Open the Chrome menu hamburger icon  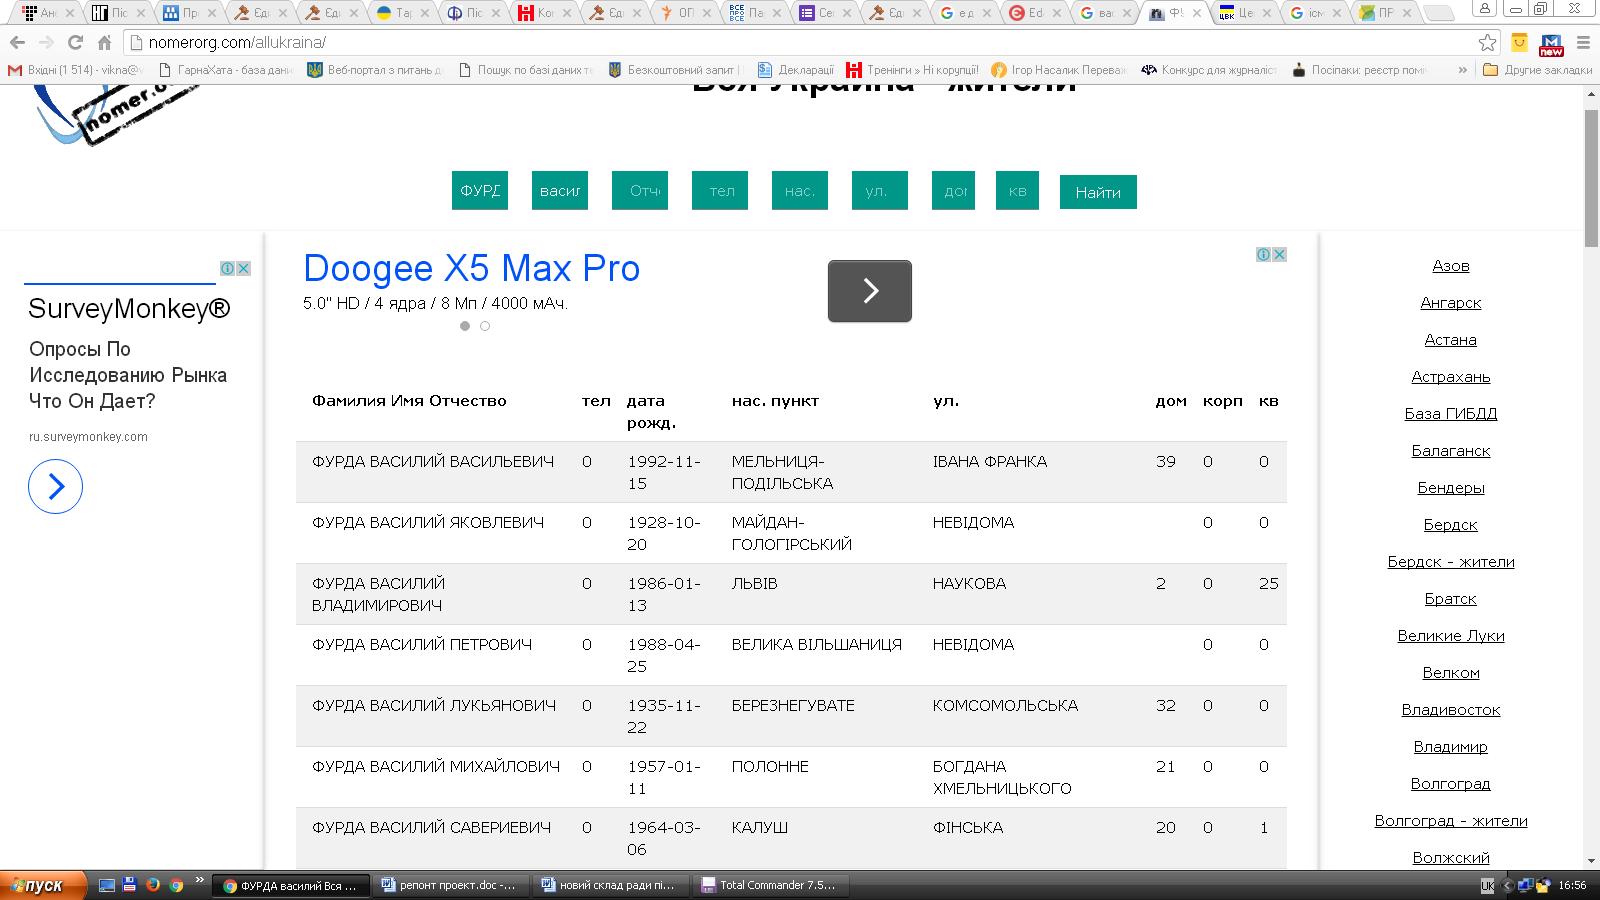point(1583,43)
